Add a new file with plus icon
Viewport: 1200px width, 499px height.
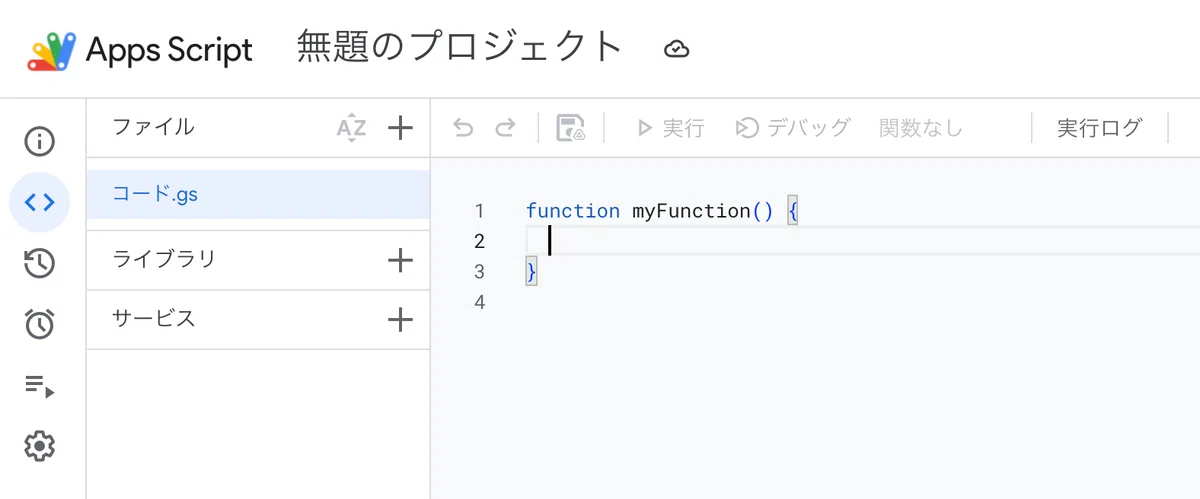click(x=400, y=128)
